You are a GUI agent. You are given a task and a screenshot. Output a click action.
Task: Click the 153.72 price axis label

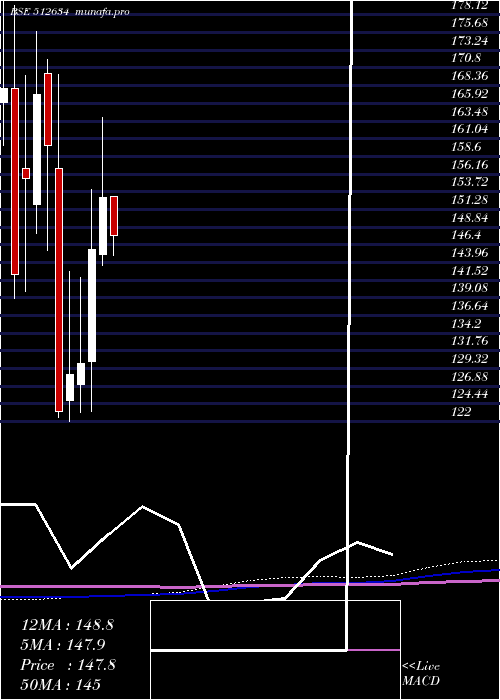coord(469,182)
